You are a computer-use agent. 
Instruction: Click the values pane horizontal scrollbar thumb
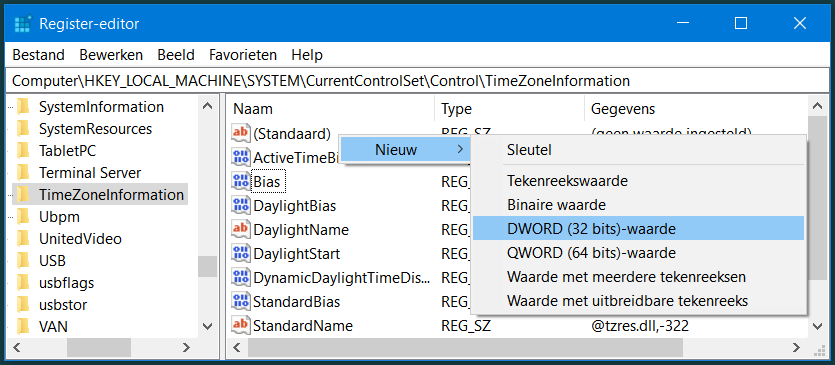click(x=465, y=347)
